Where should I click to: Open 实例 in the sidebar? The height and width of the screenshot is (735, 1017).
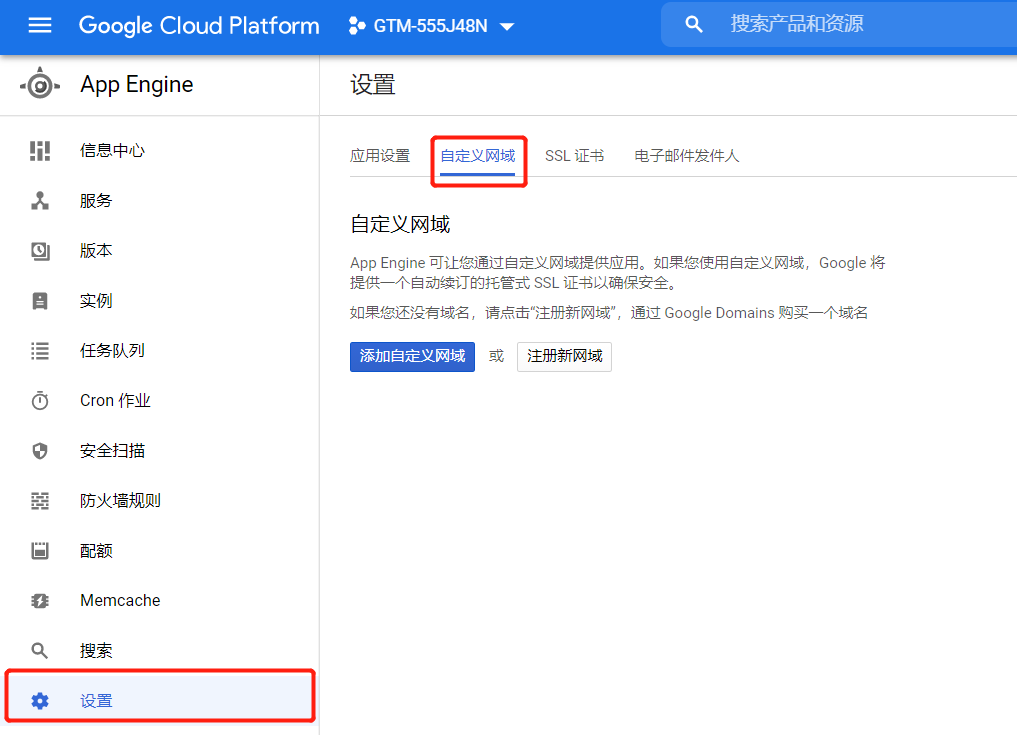160,301
